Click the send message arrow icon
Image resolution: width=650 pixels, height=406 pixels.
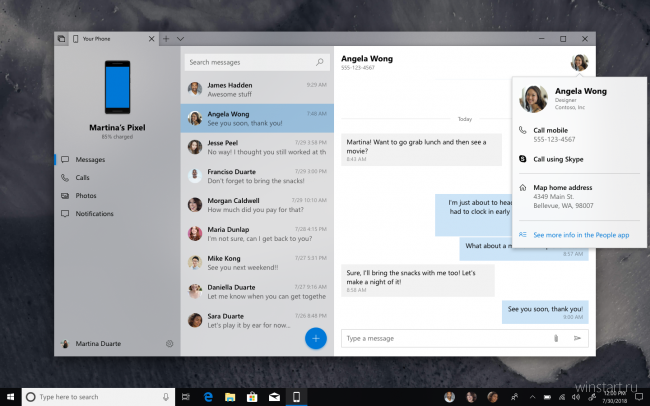pos(577,338)
